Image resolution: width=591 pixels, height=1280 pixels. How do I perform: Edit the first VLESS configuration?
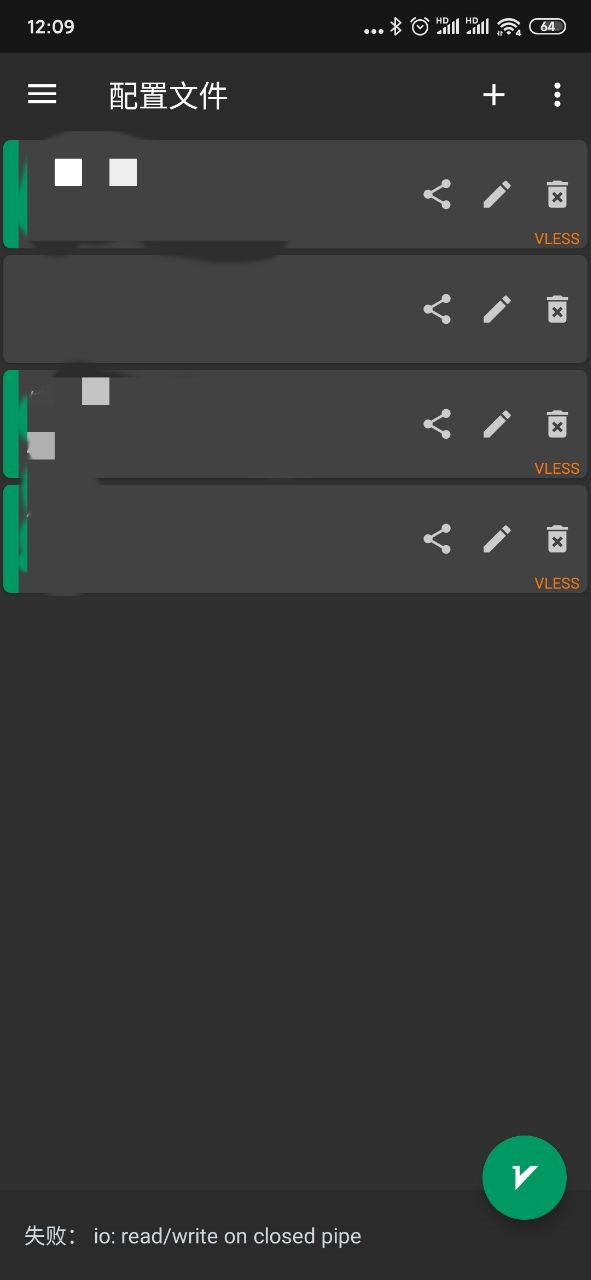pyautogui.click(x=497, y=194)
